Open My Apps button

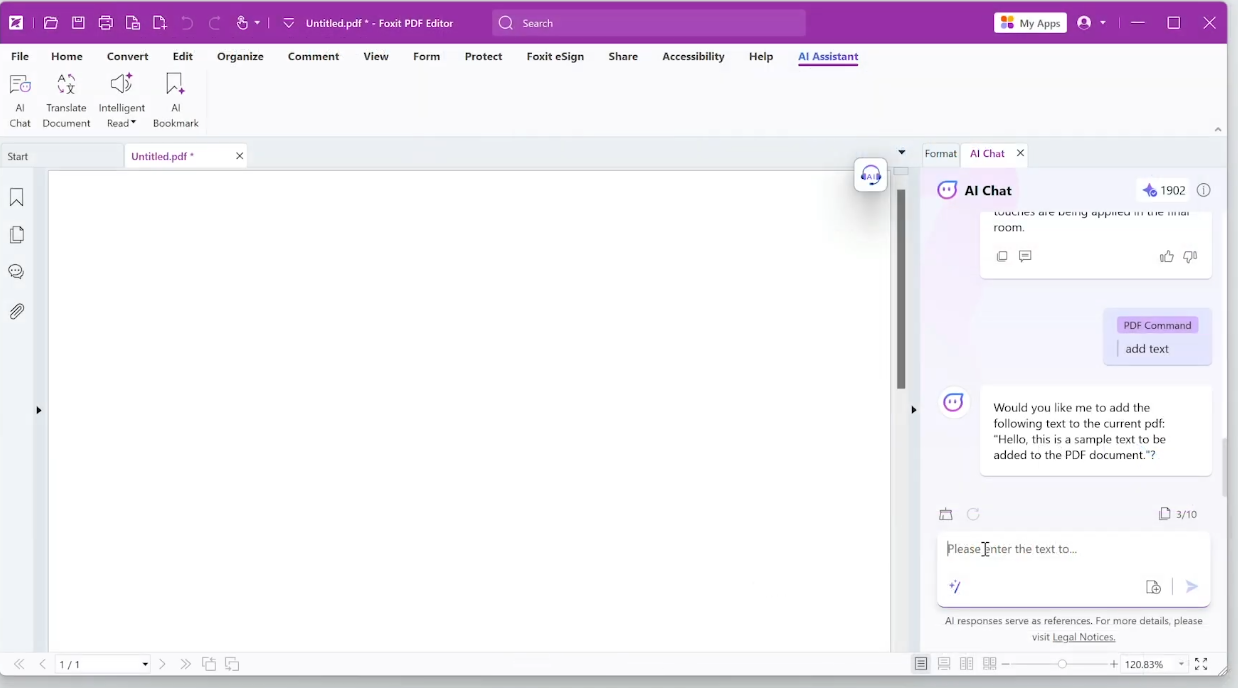click(x=1030, y=23)
